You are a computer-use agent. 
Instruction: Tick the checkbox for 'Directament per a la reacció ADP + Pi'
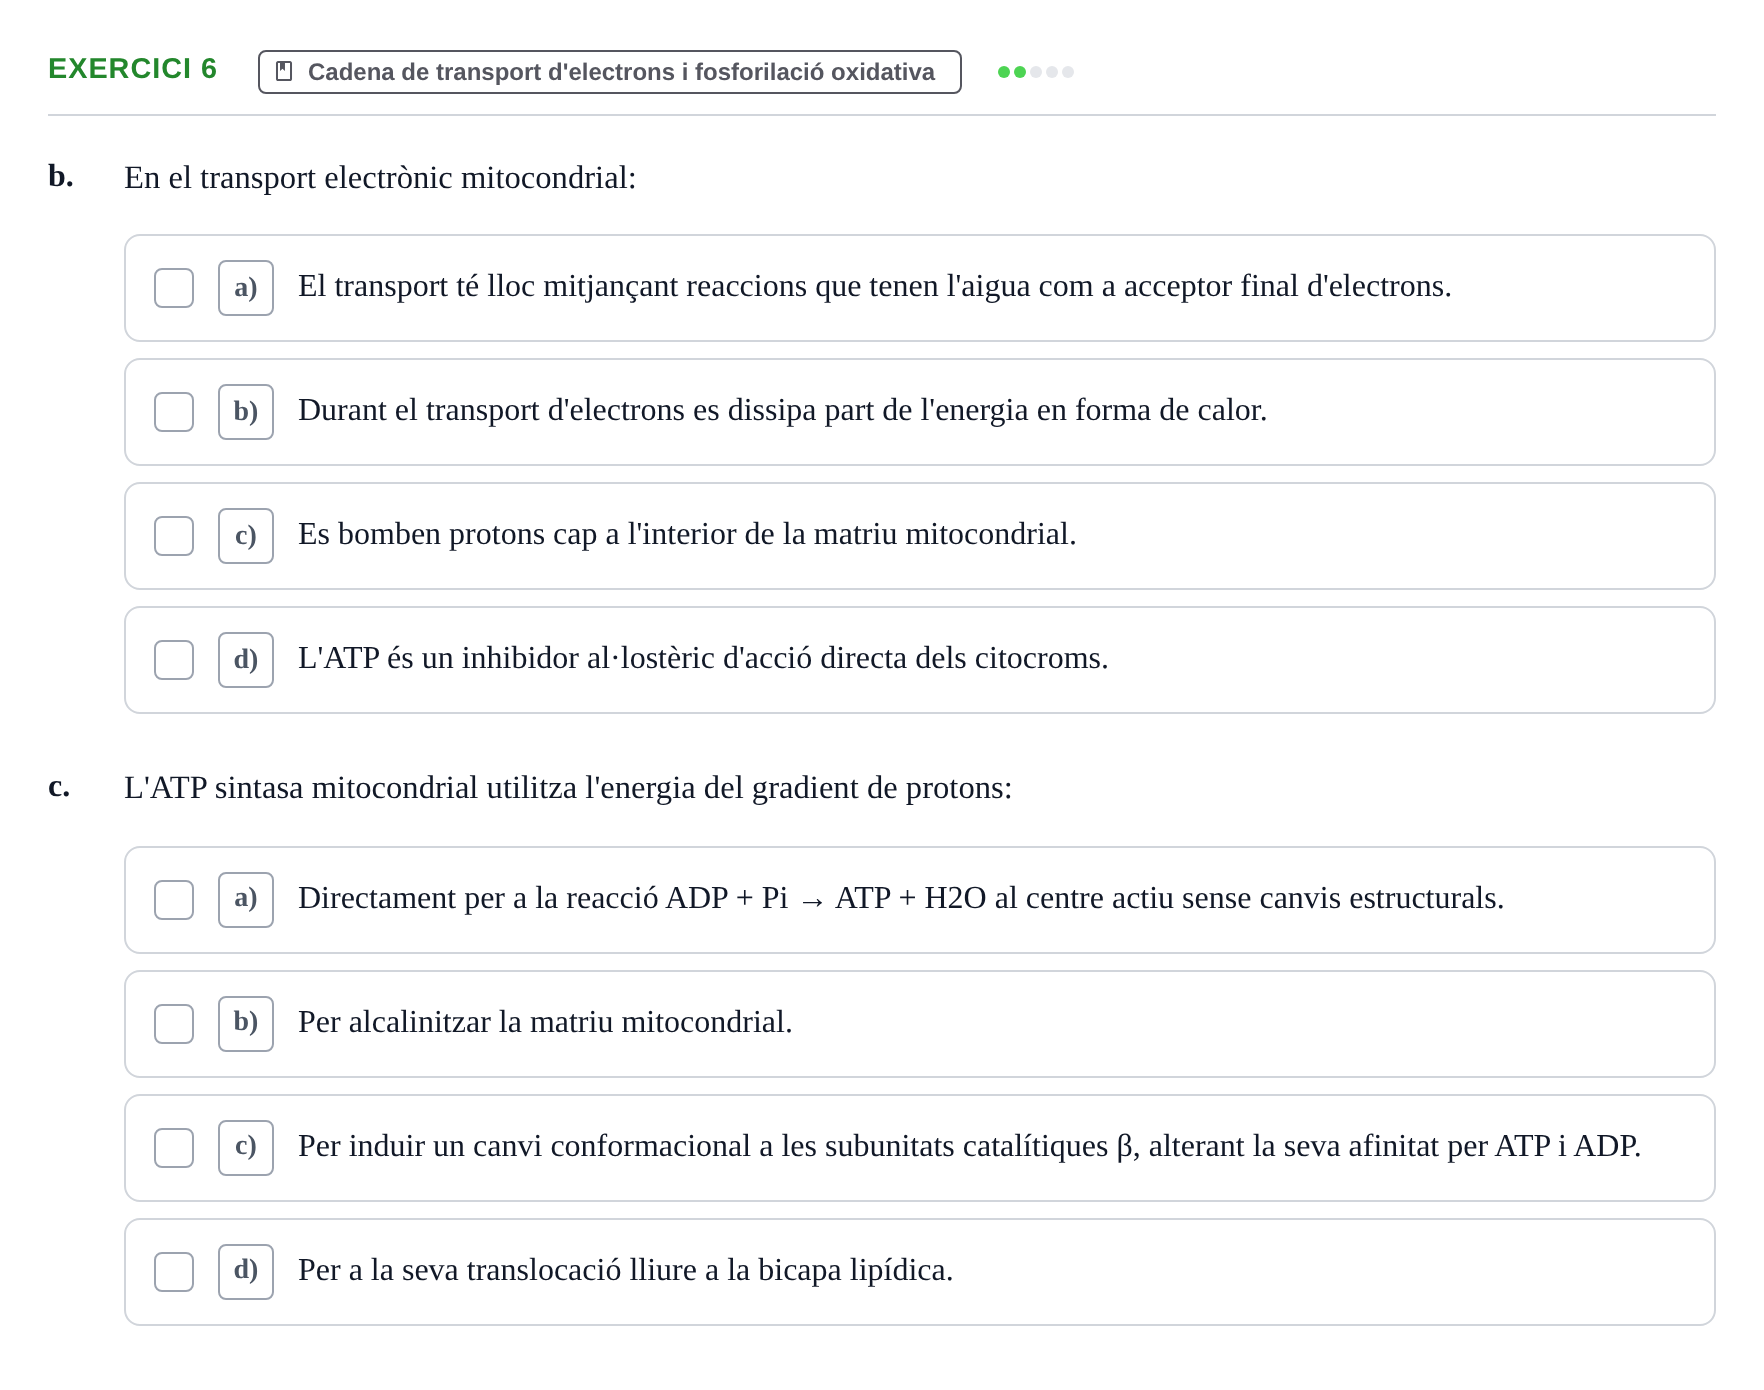tap(174, 900)
